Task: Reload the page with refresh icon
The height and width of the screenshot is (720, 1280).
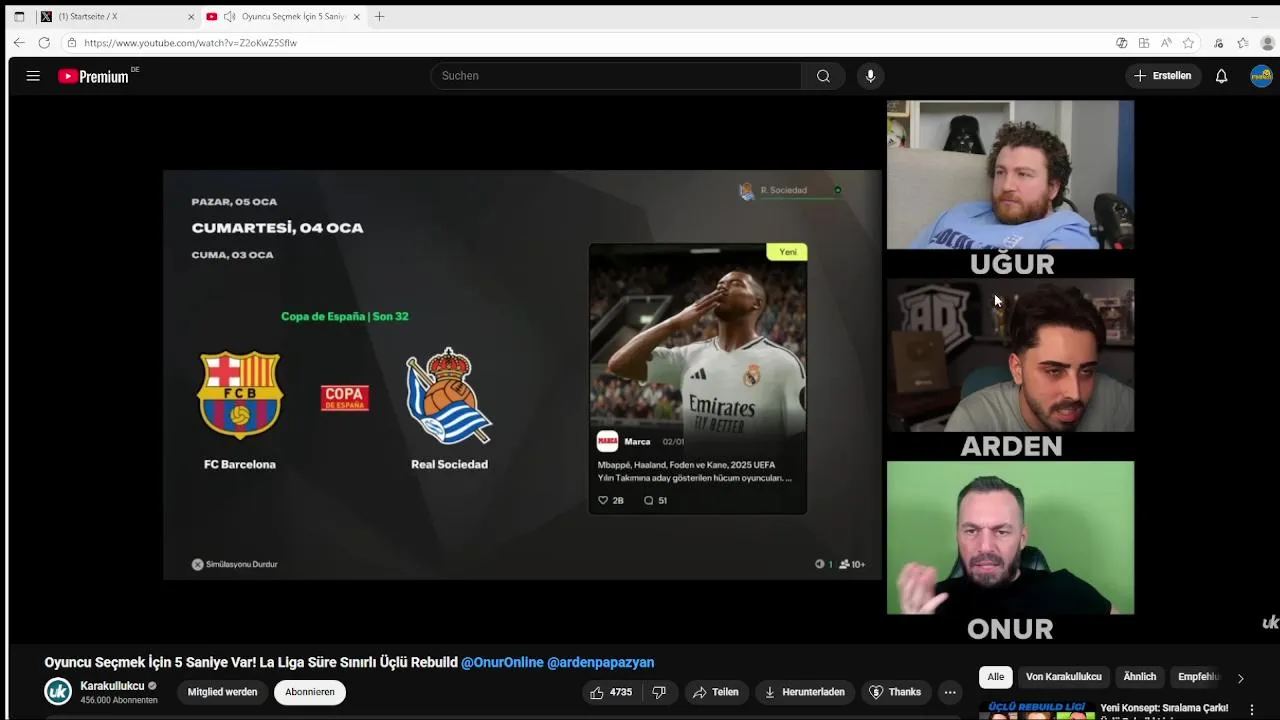Action: pyautogui.click(x=44, y=43)
